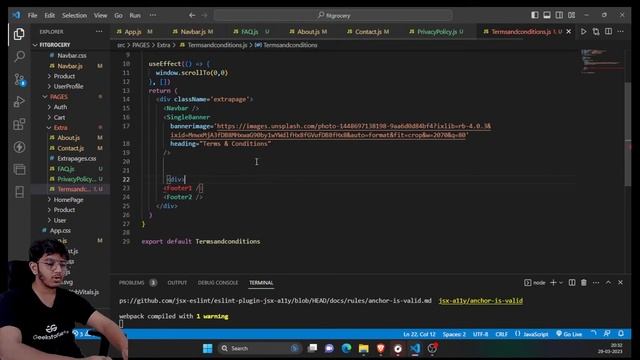Open the Thunder Client lightning icon
This screenshot has height=360, width=640.
coord(19,147)
